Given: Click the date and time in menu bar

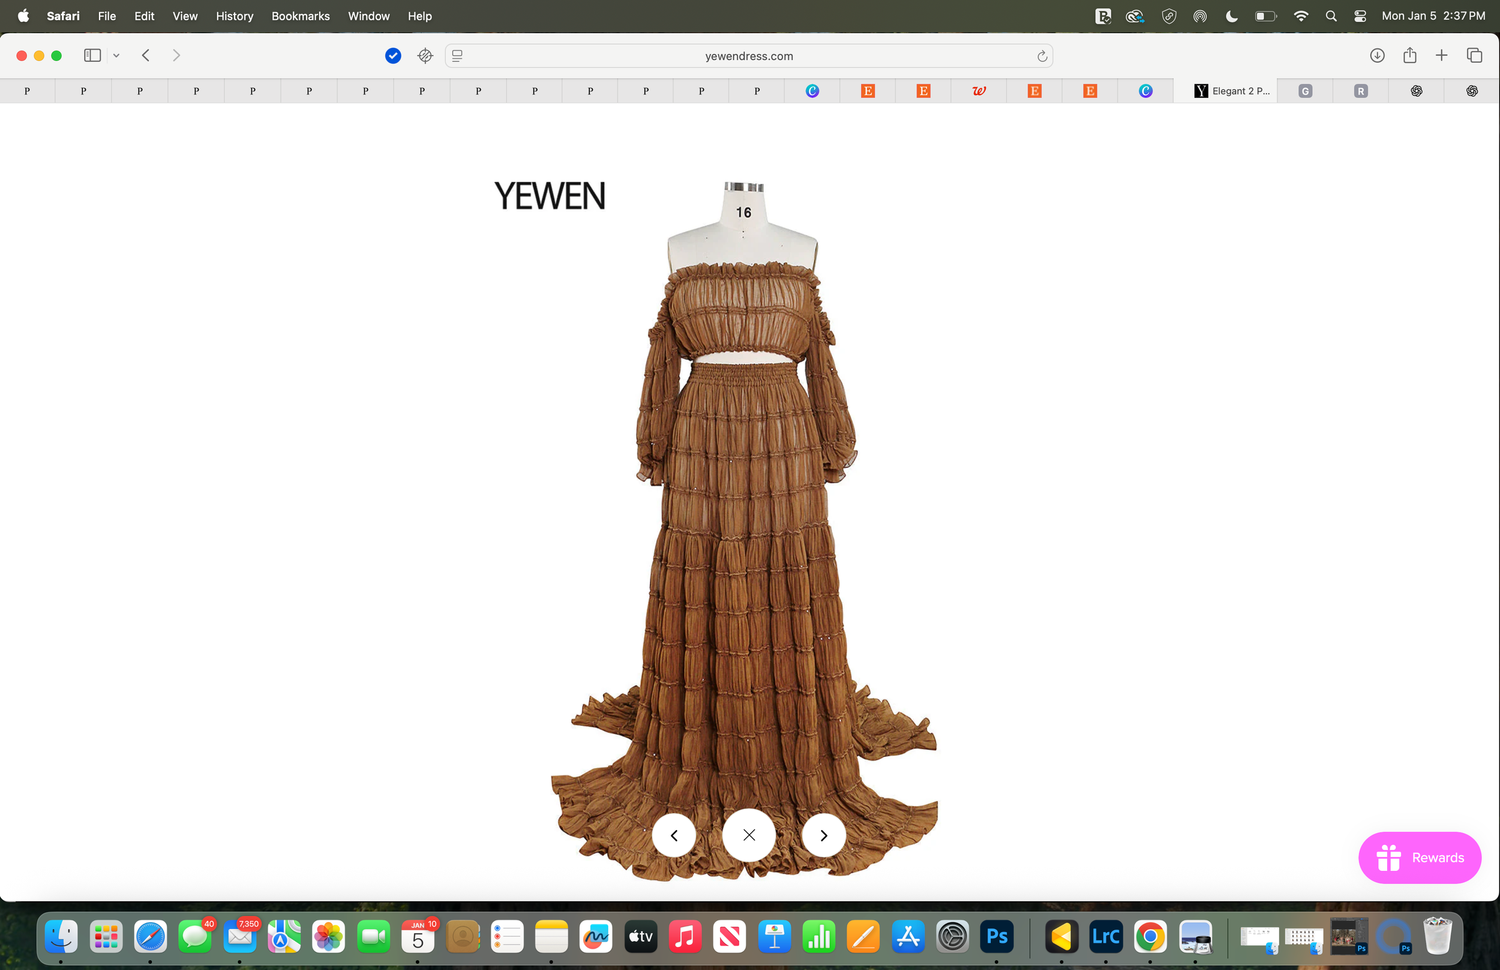Looking at the screenshot, I should (1433, 16).
